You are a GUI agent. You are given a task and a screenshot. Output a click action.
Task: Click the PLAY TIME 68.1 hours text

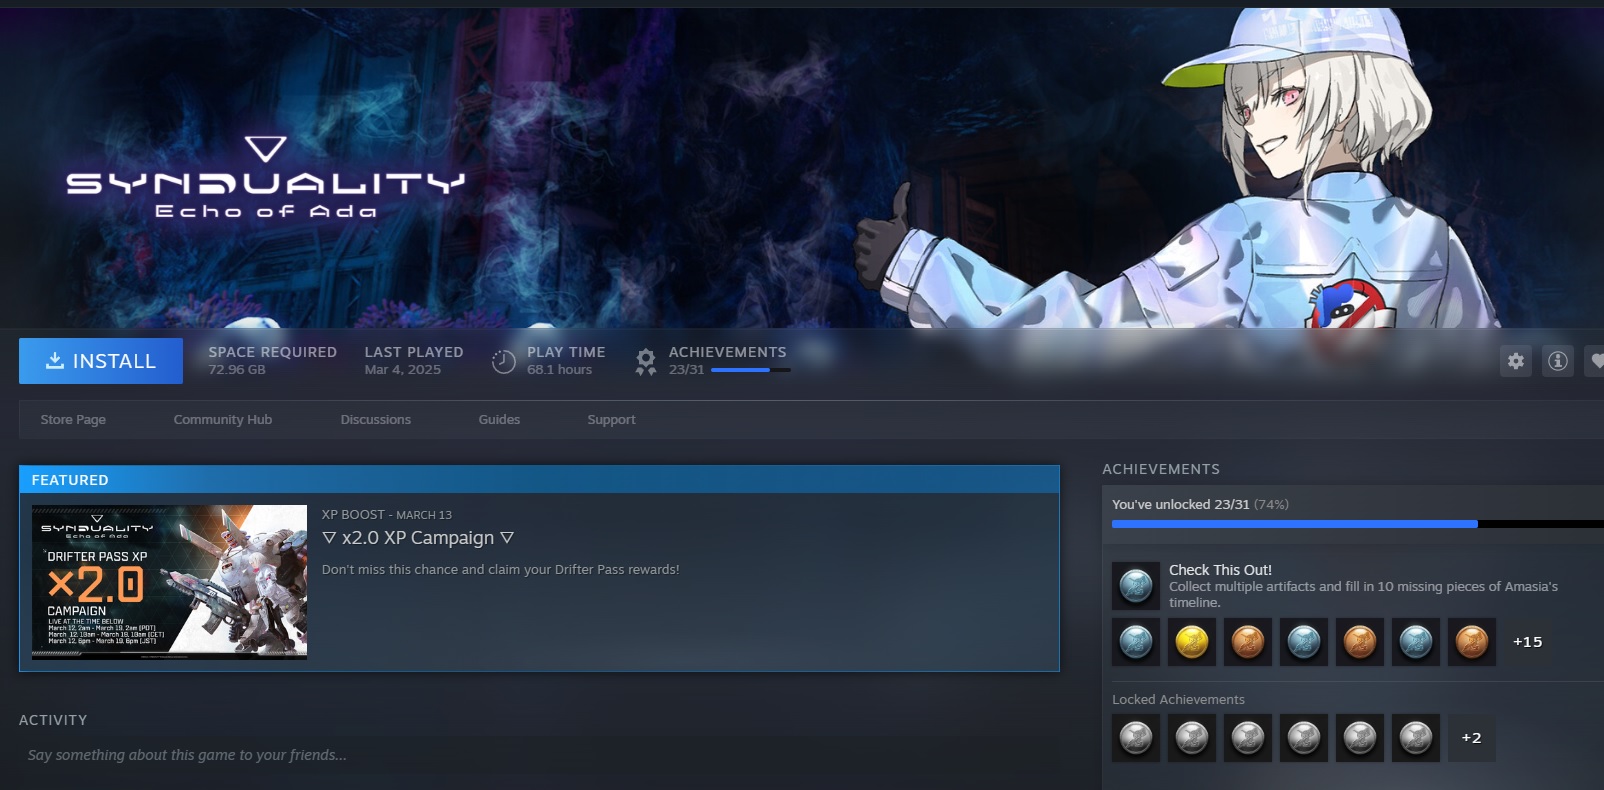(566, 361)
